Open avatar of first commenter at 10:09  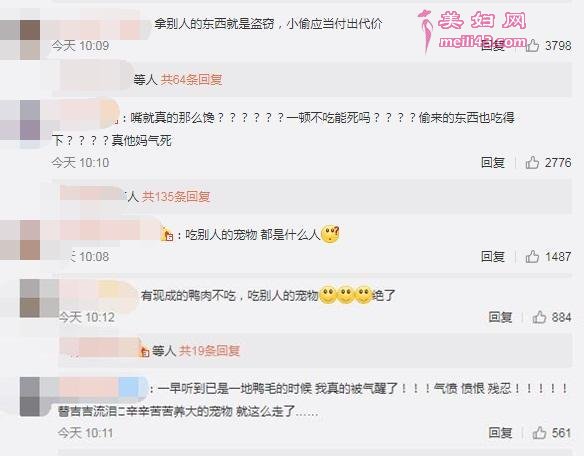[20, 40]
